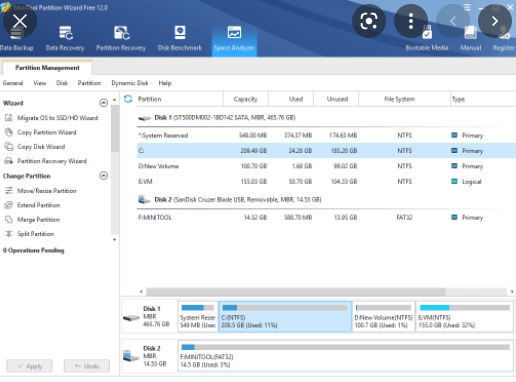Go to previous image with left arrow
Viewport: 516px width, 382px height.
[453, 21]
